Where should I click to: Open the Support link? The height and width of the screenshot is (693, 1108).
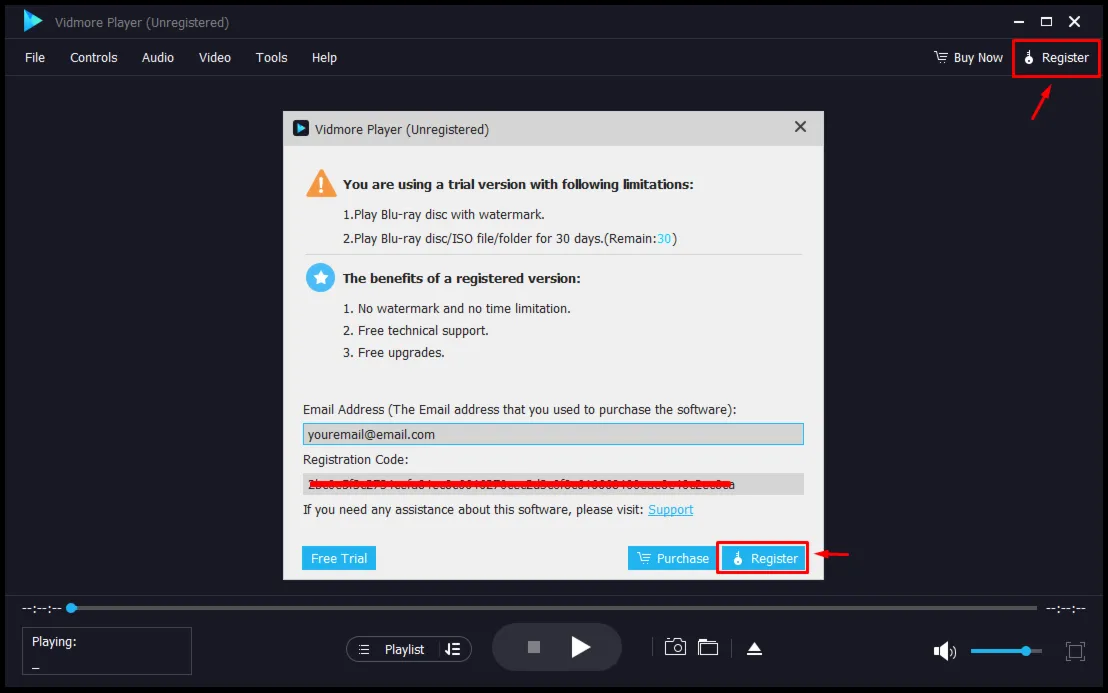click(671, 509)
